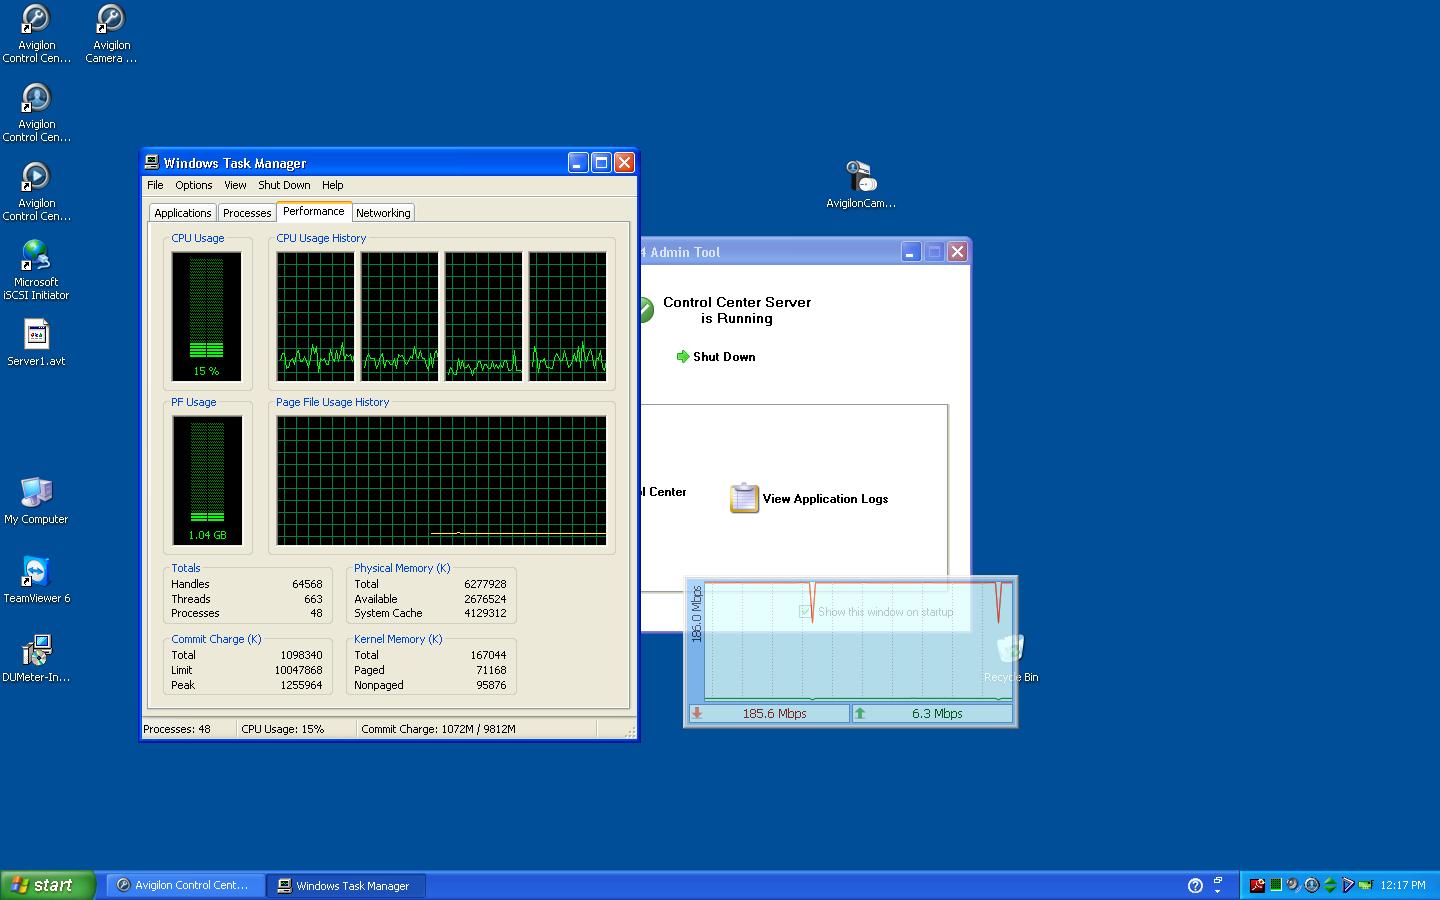This screenshot has width=1440, height=900.
Task: Open the Shut Down menu in Task Manager
Action: coord(284,185)
